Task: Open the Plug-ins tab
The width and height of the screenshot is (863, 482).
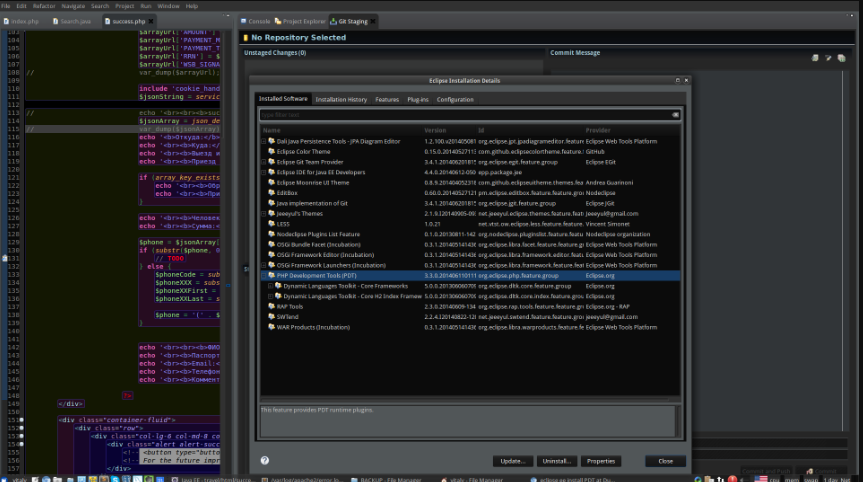Action: [418, 100]
